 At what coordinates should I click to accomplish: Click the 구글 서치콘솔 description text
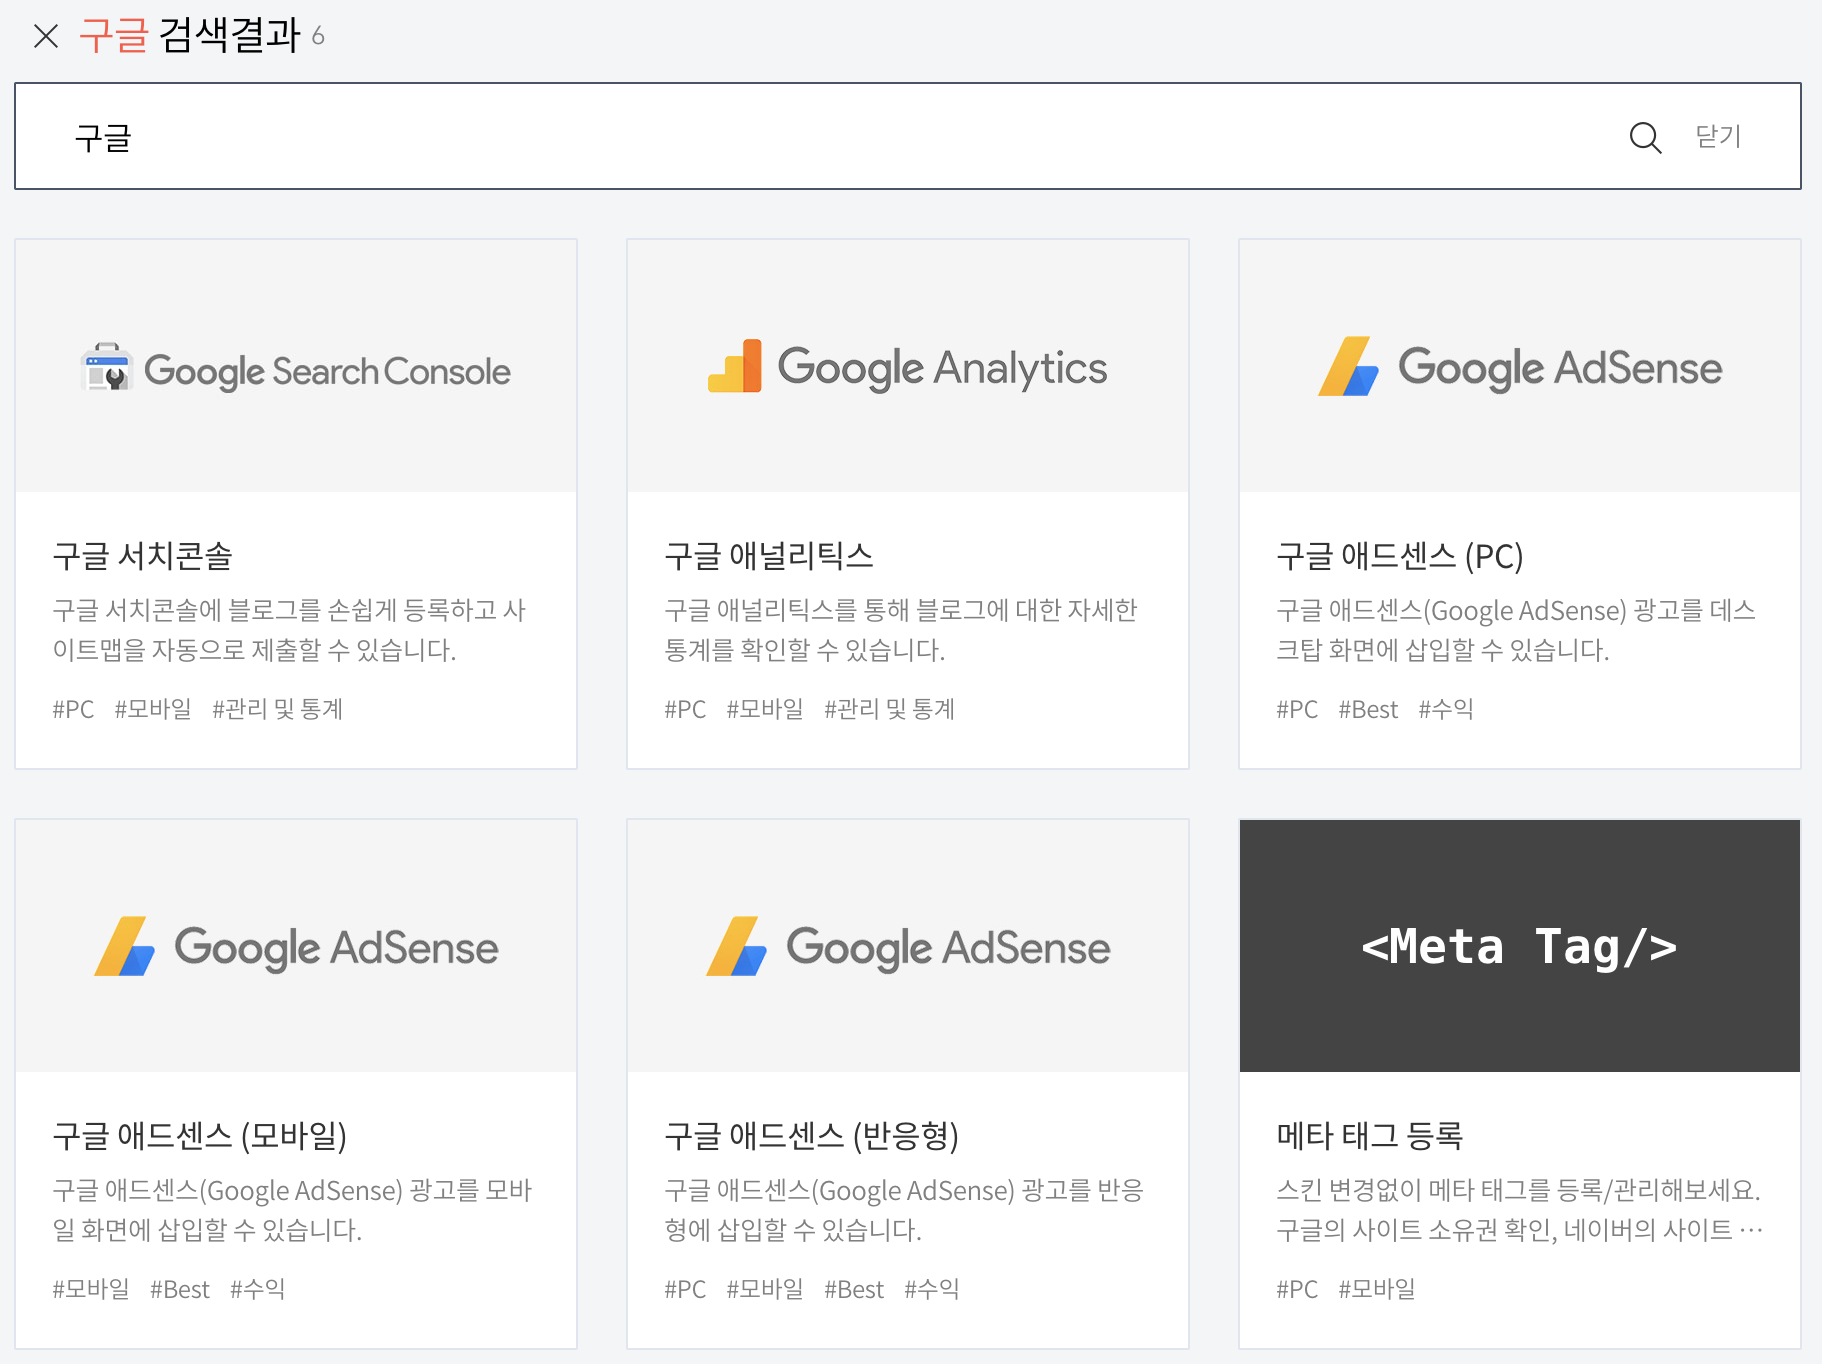coord(290,630)
